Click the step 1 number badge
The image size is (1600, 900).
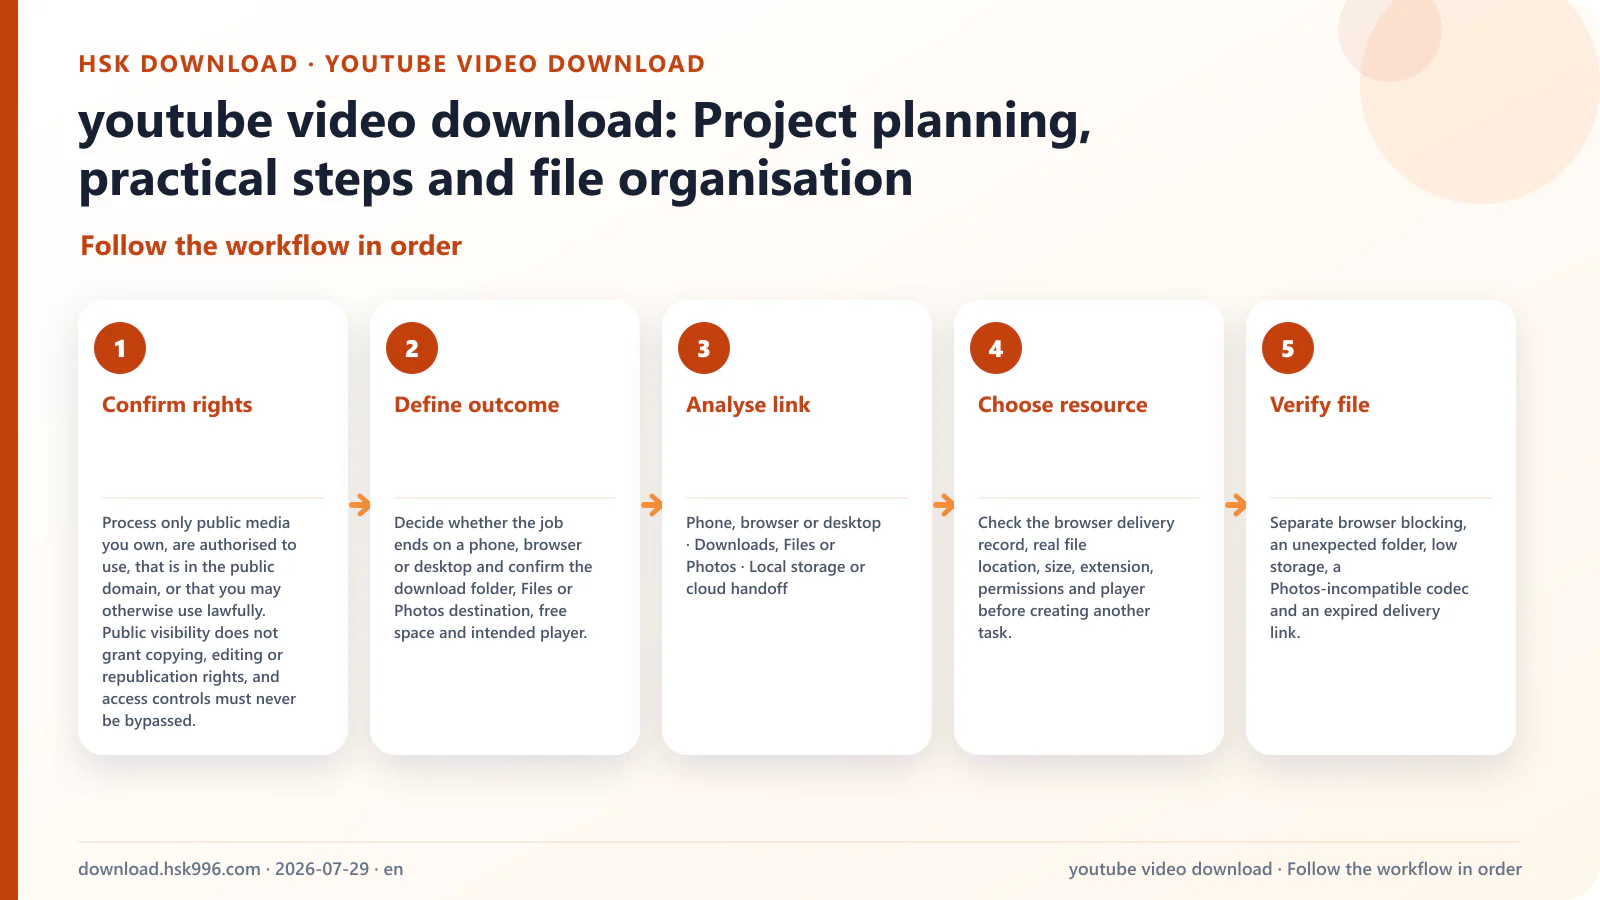click(x=120, y=348)
